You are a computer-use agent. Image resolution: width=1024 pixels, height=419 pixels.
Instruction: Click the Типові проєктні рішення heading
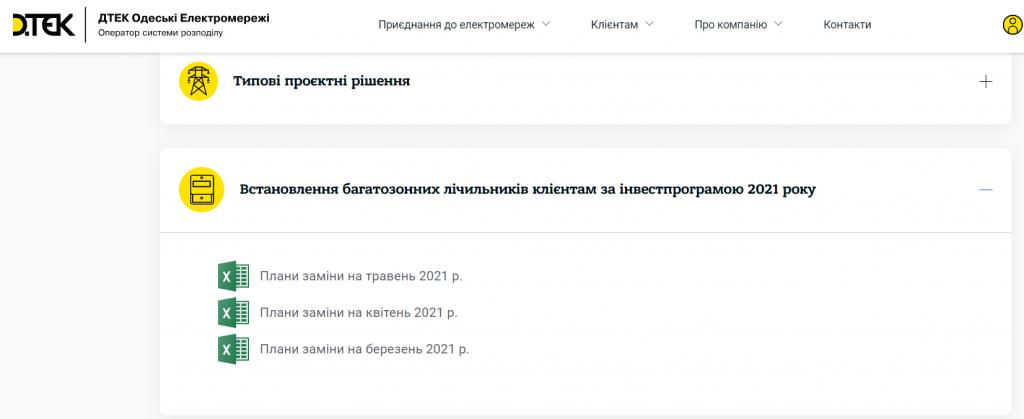[x=321, y=81]
